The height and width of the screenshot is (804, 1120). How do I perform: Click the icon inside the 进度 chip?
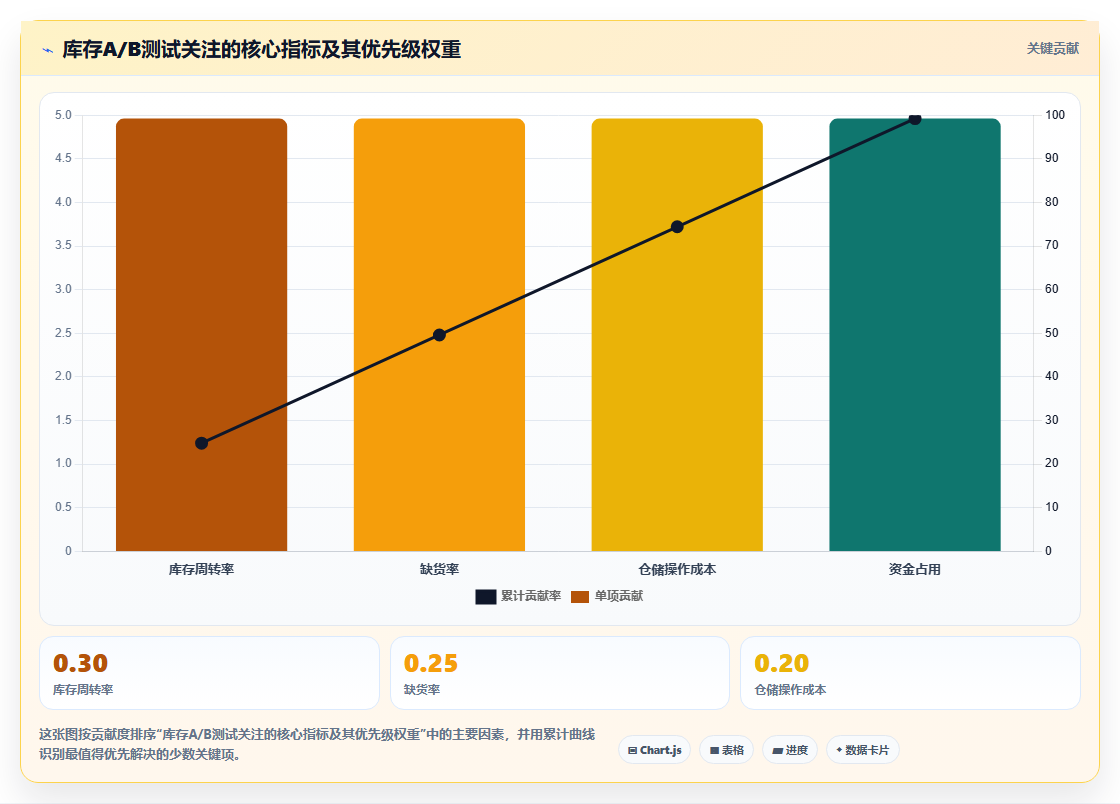778,750
